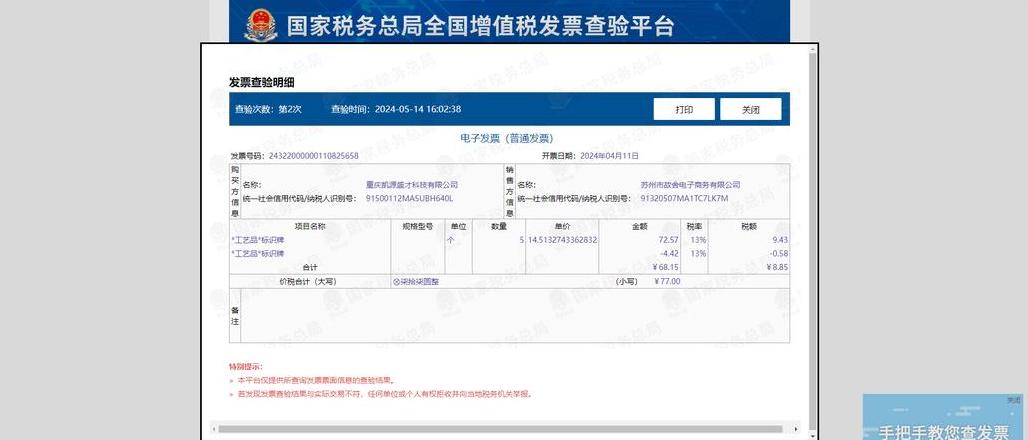Select the notice line about 向当地税务机关举报
The image size is (1028, 440).
pos(385,394)
